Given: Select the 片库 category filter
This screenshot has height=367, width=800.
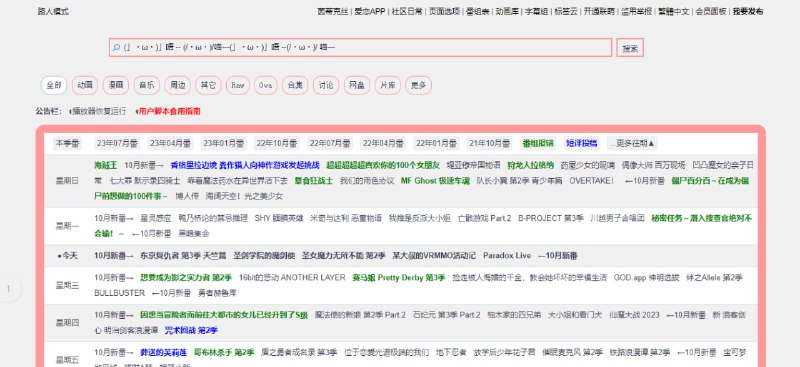Looking at the screenshot, I should pyautogui.click(x=388, y=85).
